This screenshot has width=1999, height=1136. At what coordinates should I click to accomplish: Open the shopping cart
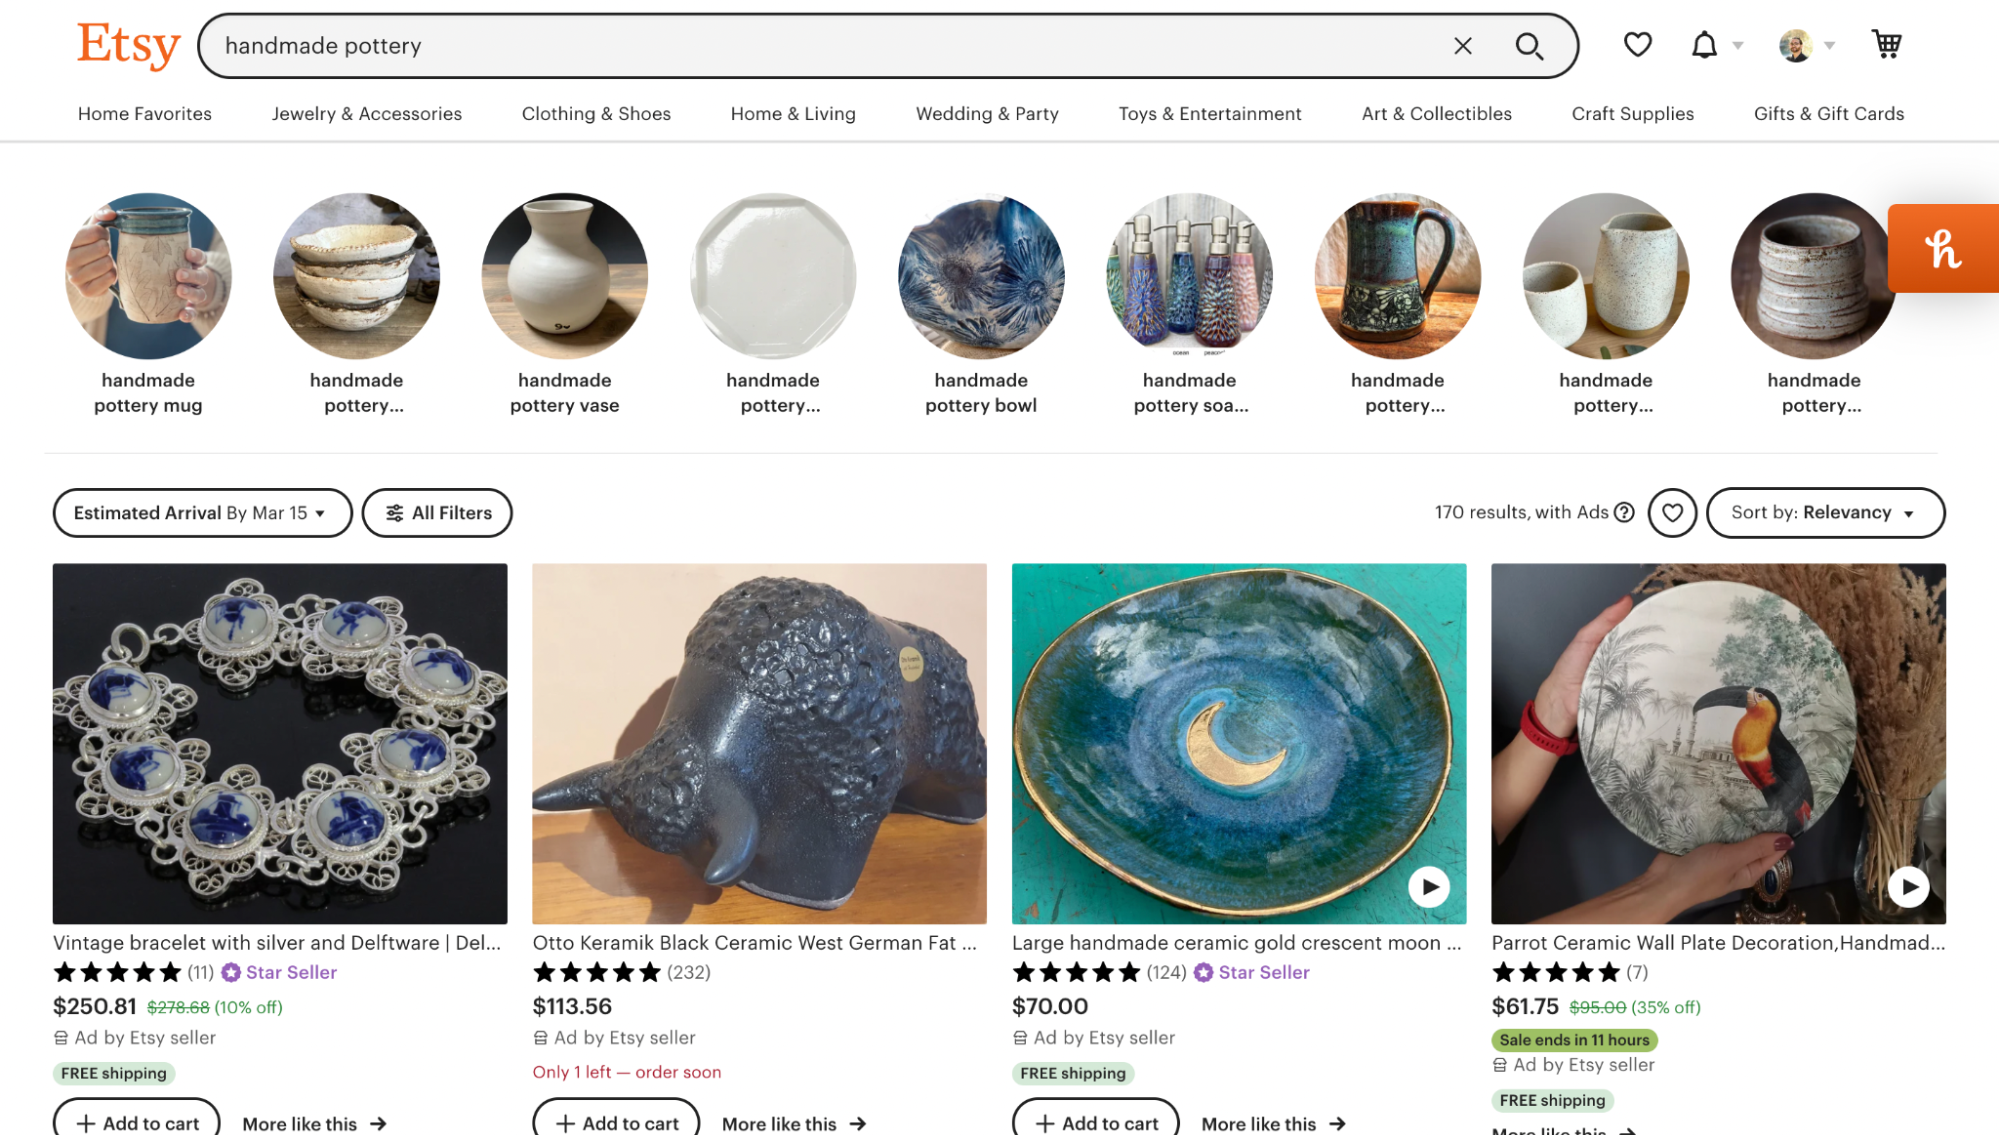pos(1886,45)
